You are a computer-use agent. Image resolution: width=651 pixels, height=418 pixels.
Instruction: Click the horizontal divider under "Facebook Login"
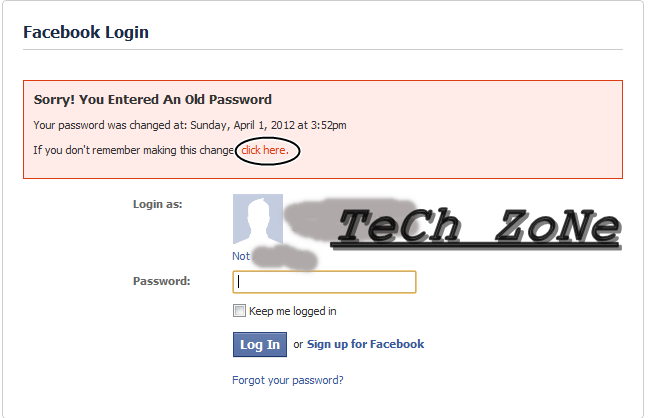coord(323,50)
